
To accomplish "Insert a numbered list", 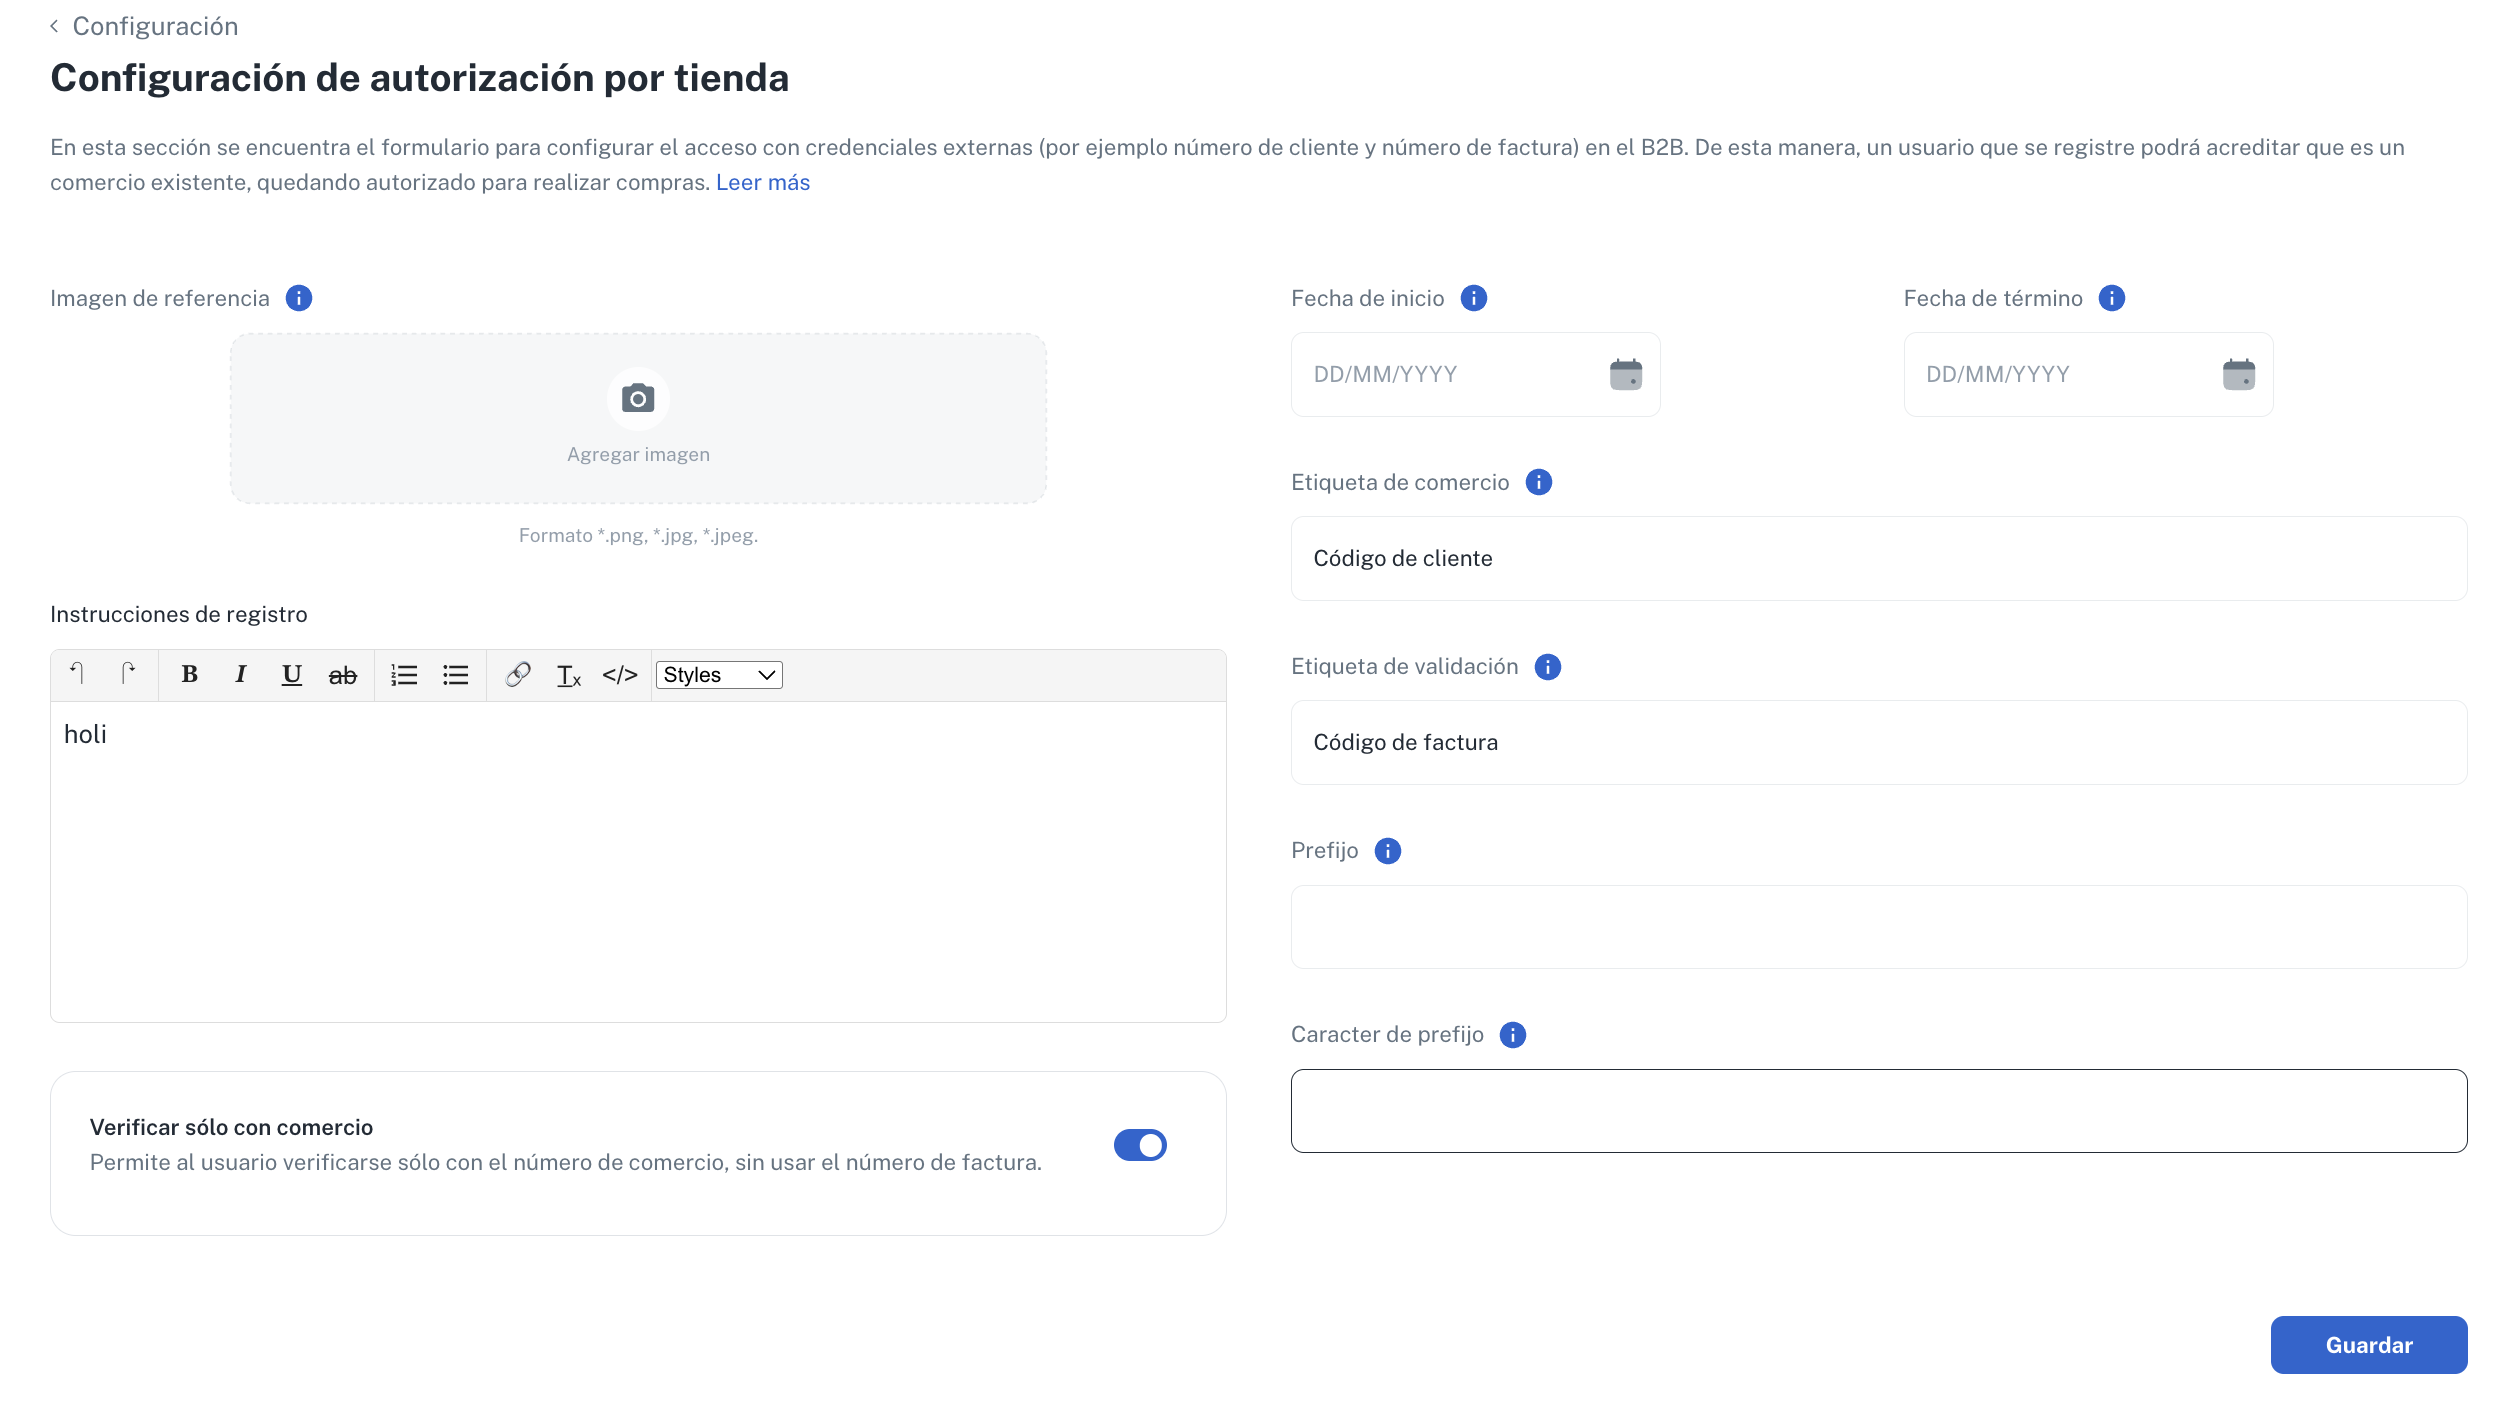I will (x=404, y=675).
